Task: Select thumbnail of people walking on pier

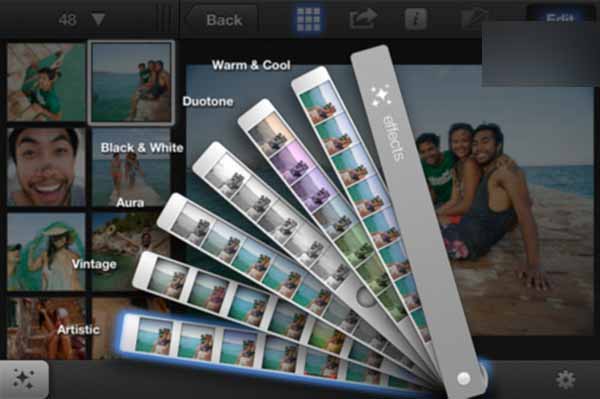Action: 131,167
